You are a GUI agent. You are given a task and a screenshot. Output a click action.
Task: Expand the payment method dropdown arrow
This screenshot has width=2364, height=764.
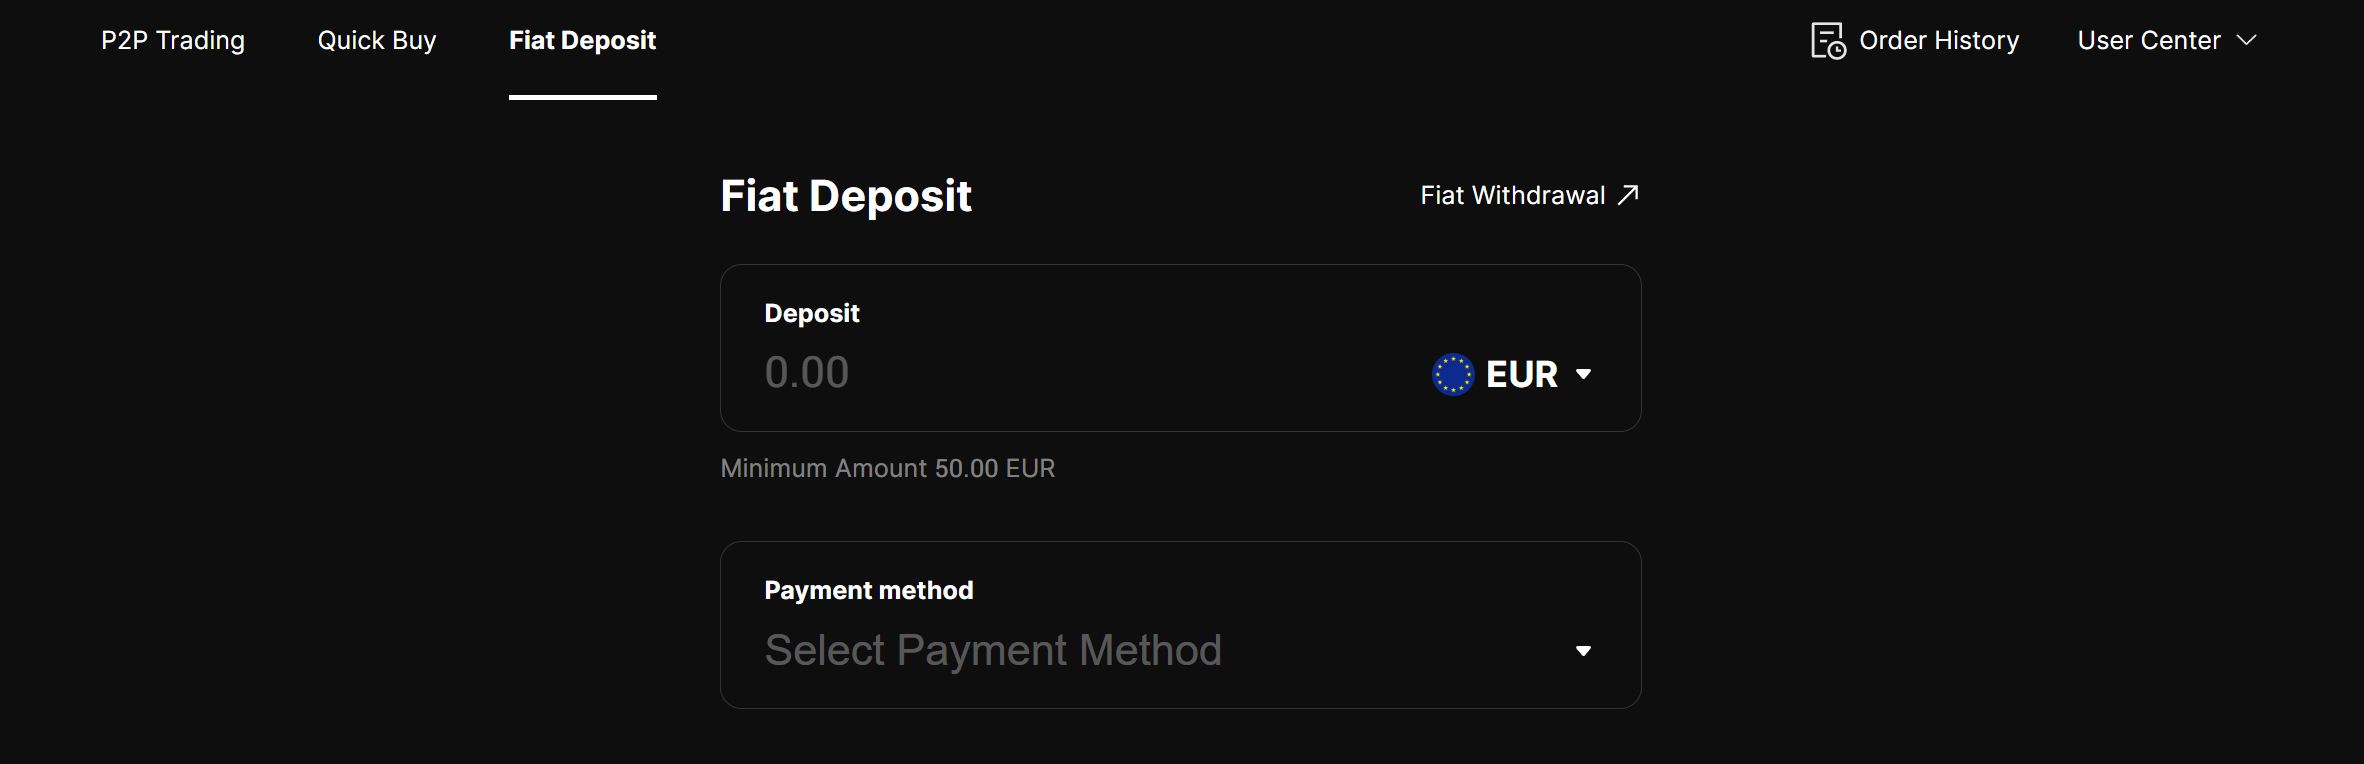pyautogui.click(x=1583, y=651)
